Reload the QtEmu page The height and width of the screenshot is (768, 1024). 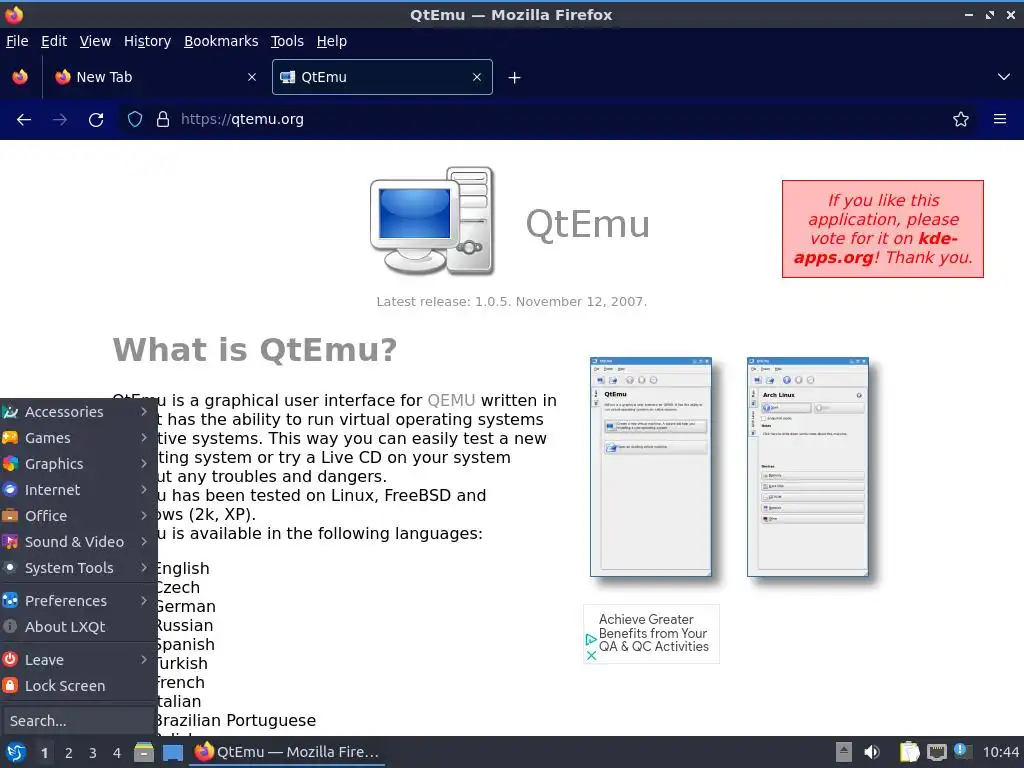(x=96, y=120)
